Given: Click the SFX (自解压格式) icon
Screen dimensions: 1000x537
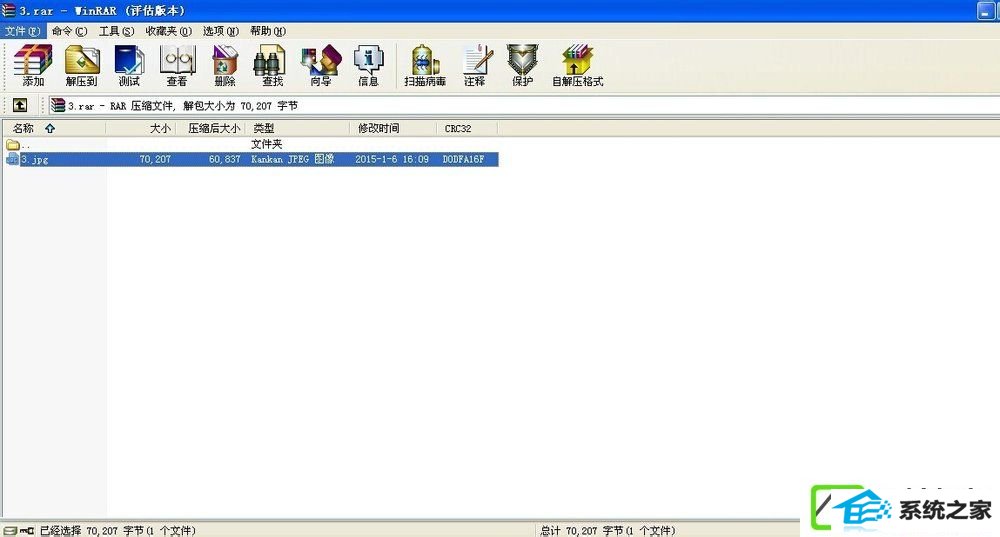Looking at the screenshot, I should [x=578, y=65].
